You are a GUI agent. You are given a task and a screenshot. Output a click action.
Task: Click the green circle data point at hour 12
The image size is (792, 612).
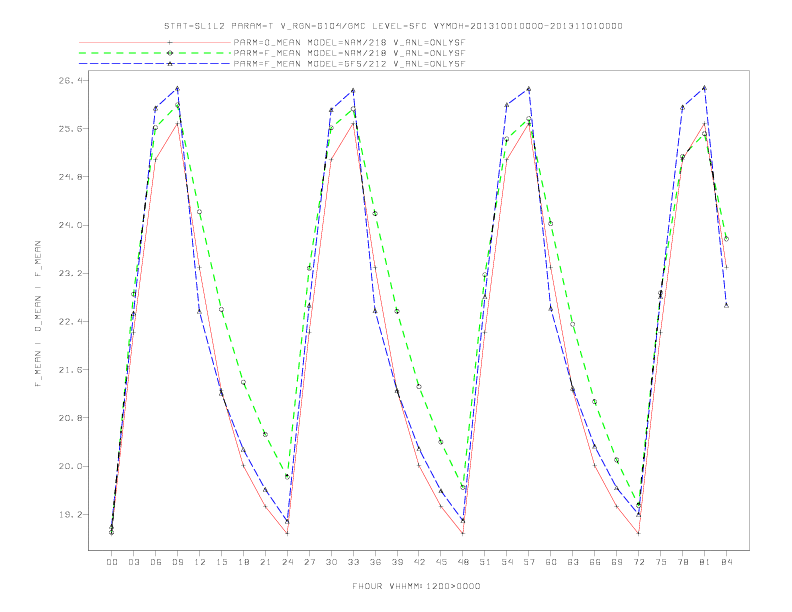(200, 212)
